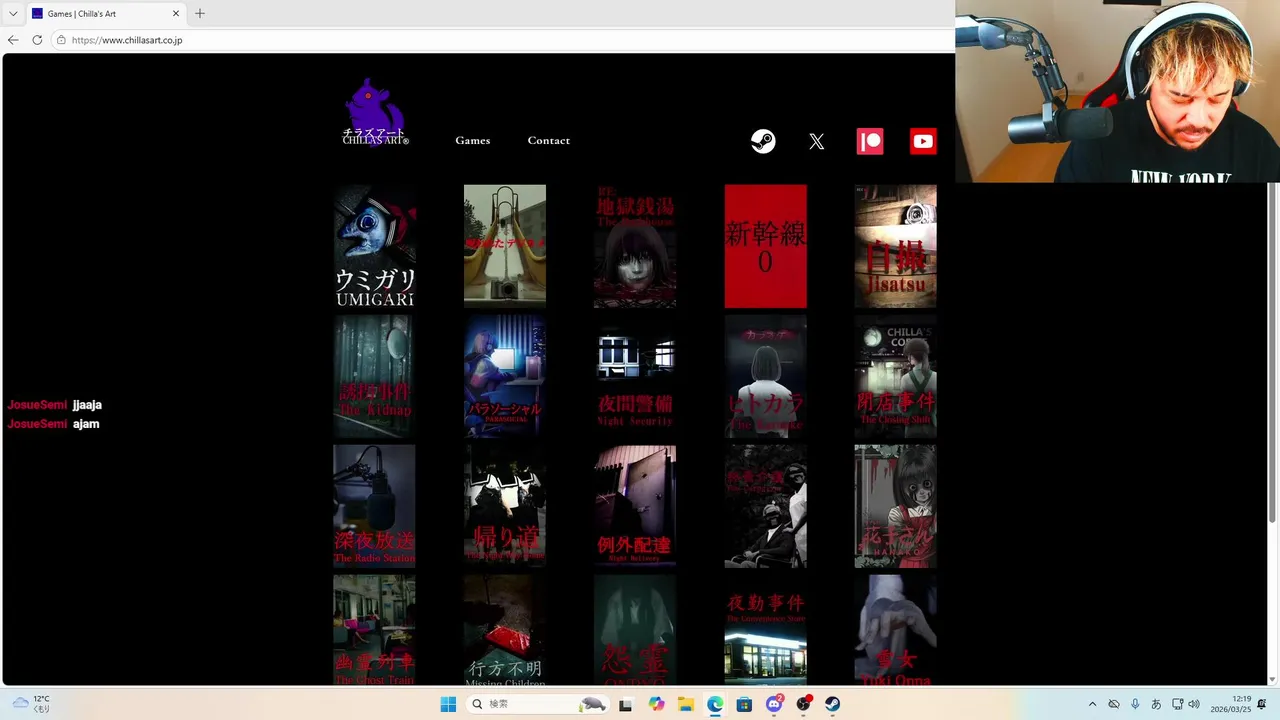
Task: Open the wheelchair caretaker game cover
Action: (x=766, y=507)
